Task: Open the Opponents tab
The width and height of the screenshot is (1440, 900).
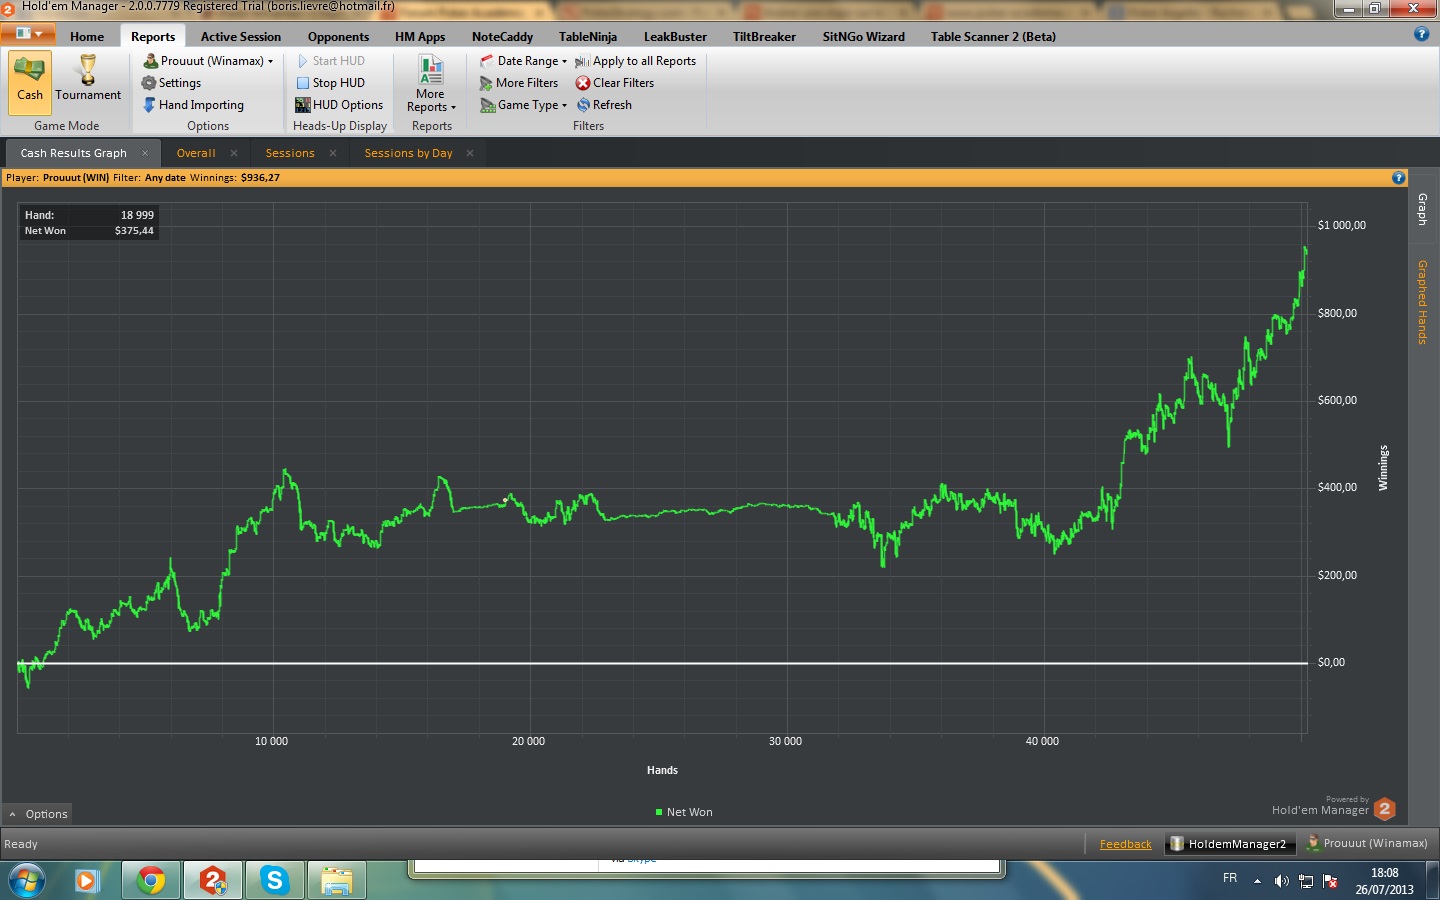Action: point(338,37)
